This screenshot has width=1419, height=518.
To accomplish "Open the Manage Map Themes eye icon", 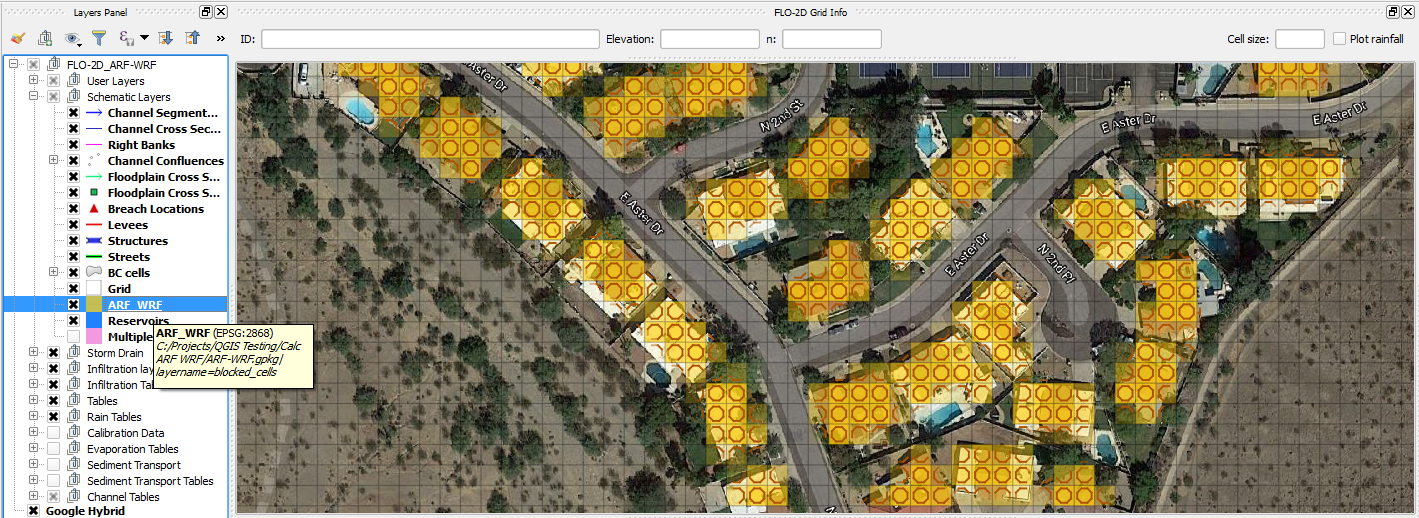I will (73, 39).
